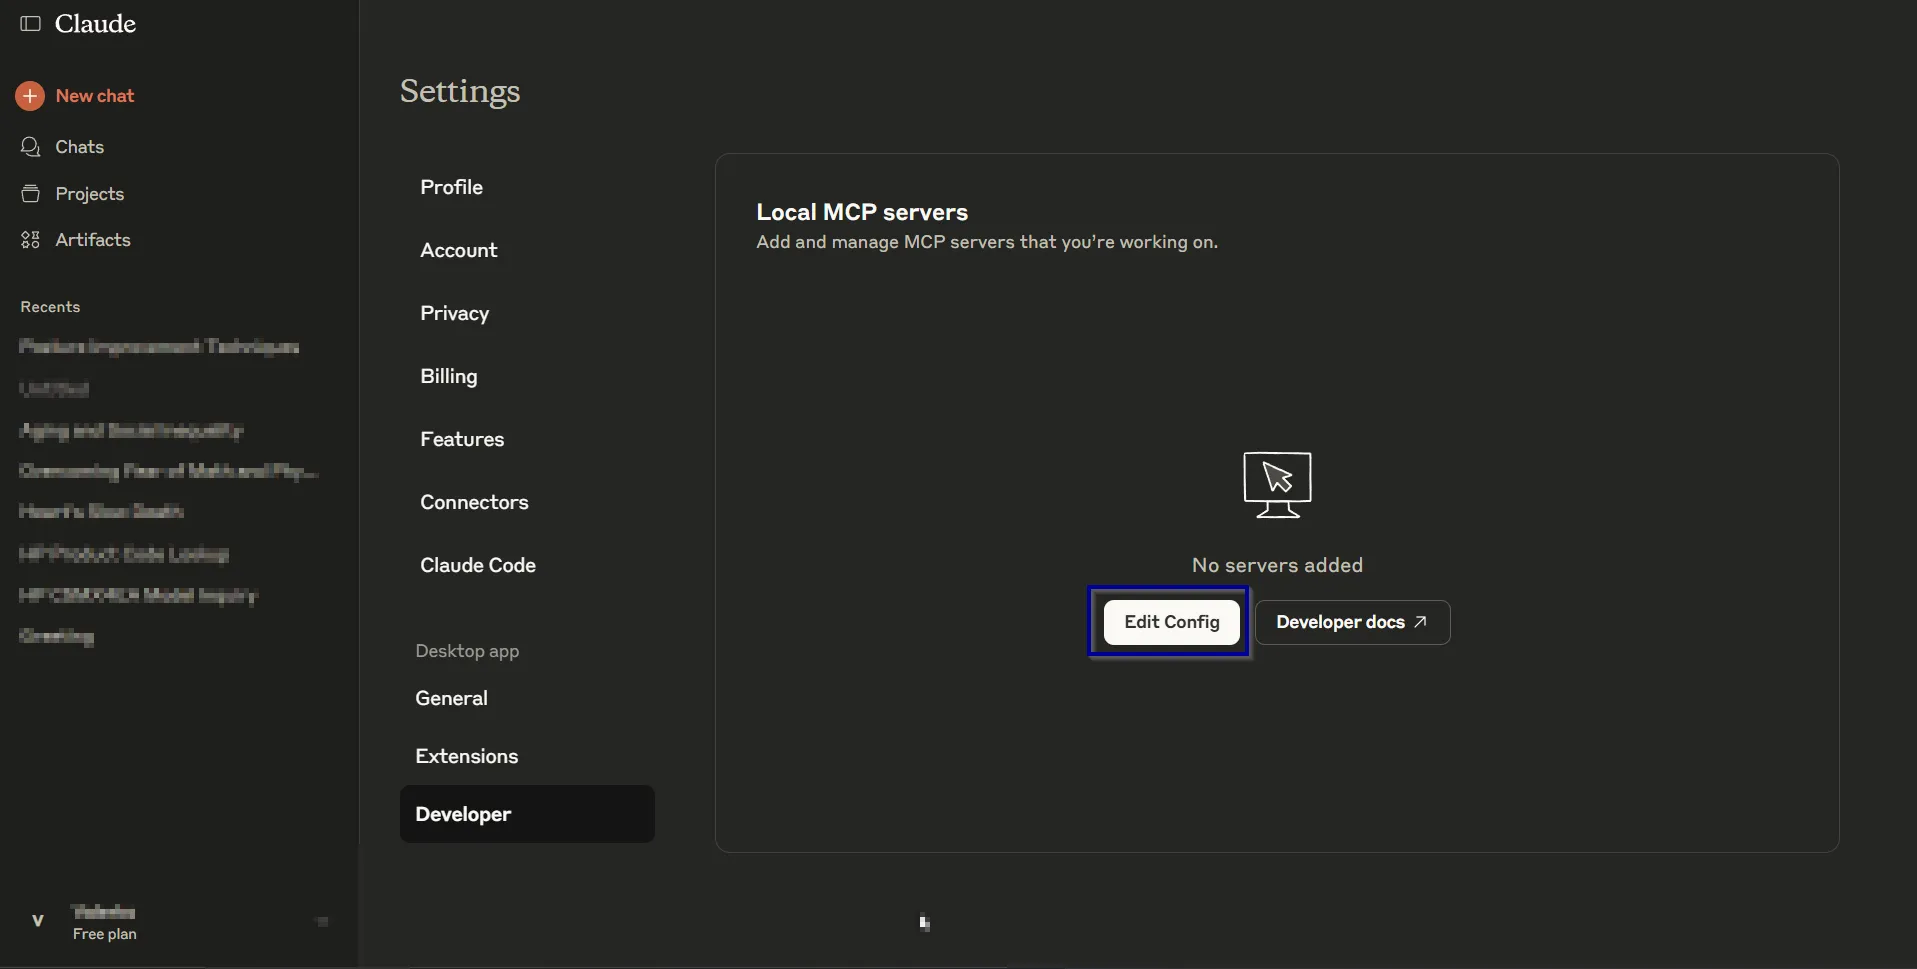Screen dimensions: 1917x969
Task: Click the Desktop app section label
Action: click(467, 651)
